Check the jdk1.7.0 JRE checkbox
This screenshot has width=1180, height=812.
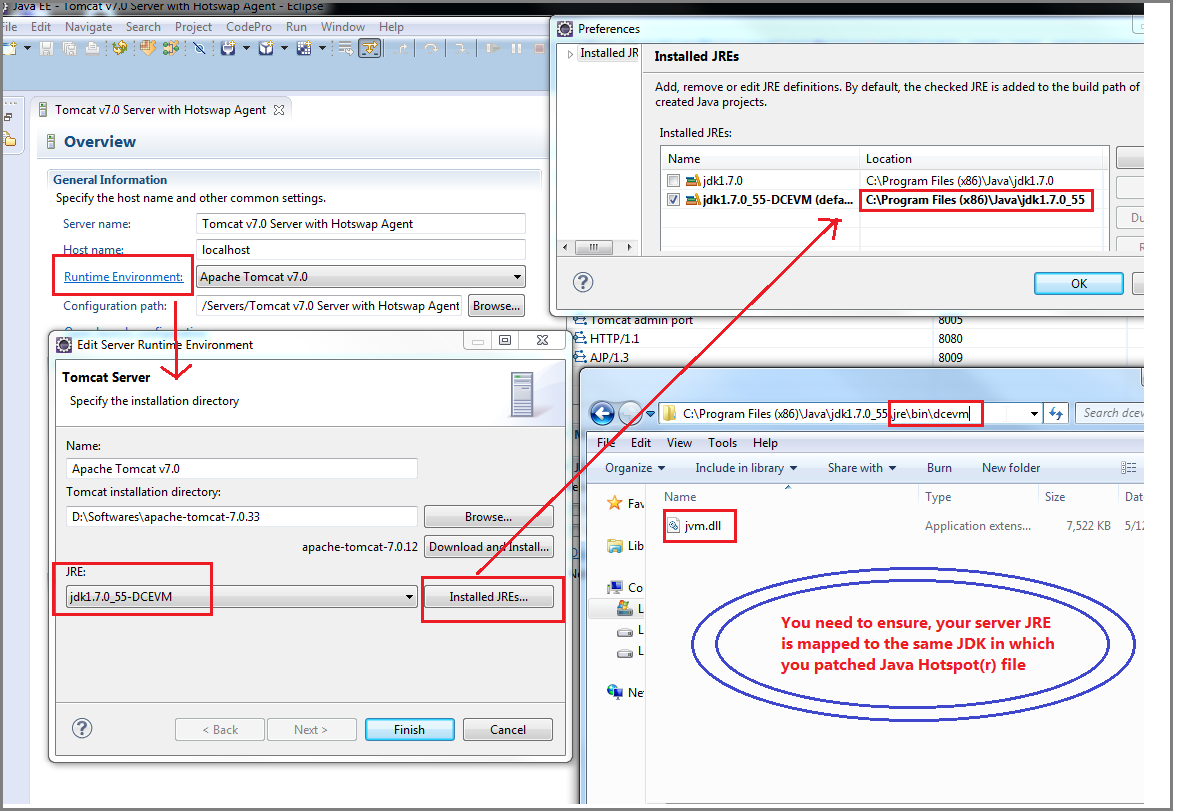click(674, 181)
